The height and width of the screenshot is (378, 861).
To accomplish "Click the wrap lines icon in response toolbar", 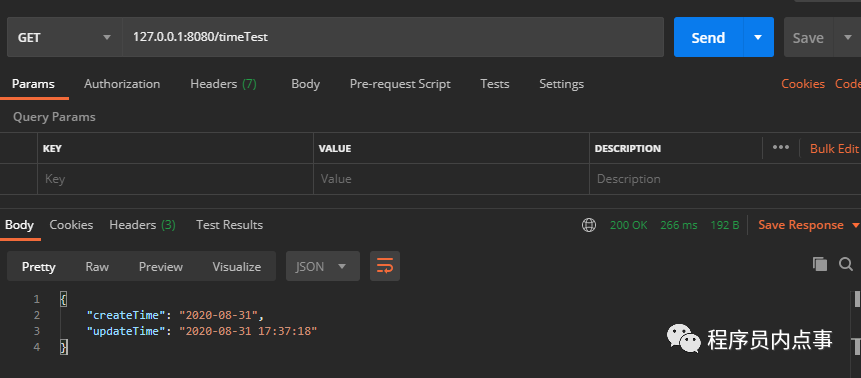I will coord(384,266).
